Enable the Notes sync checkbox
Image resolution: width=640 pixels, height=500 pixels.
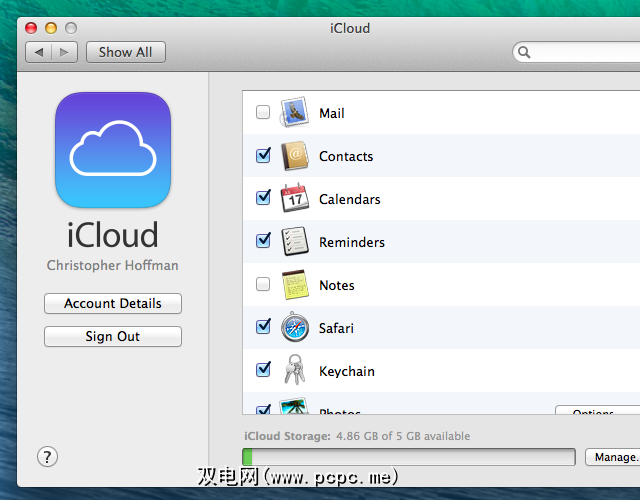263,285
